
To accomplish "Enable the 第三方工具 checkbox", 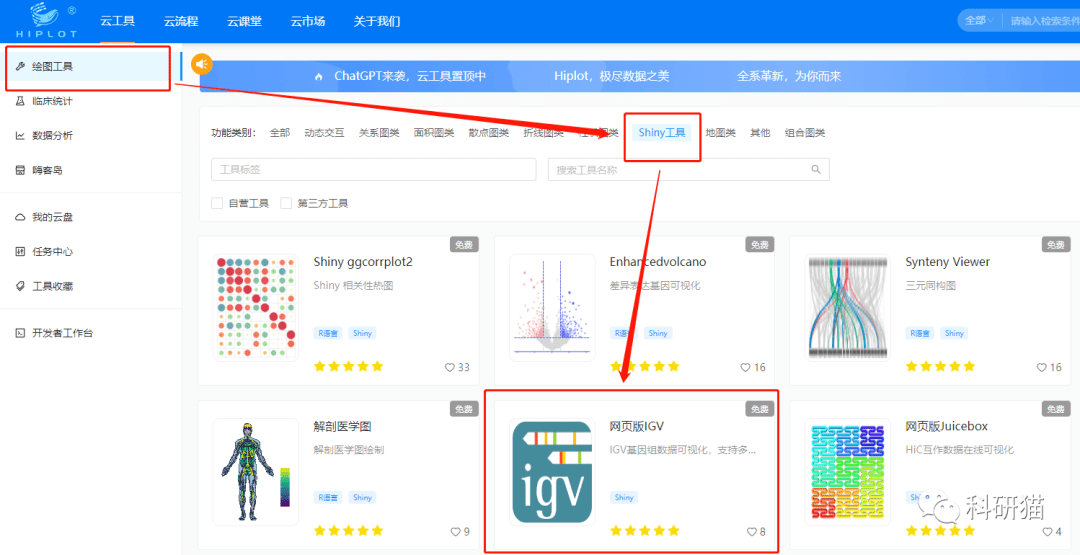I will coord(286,204).
